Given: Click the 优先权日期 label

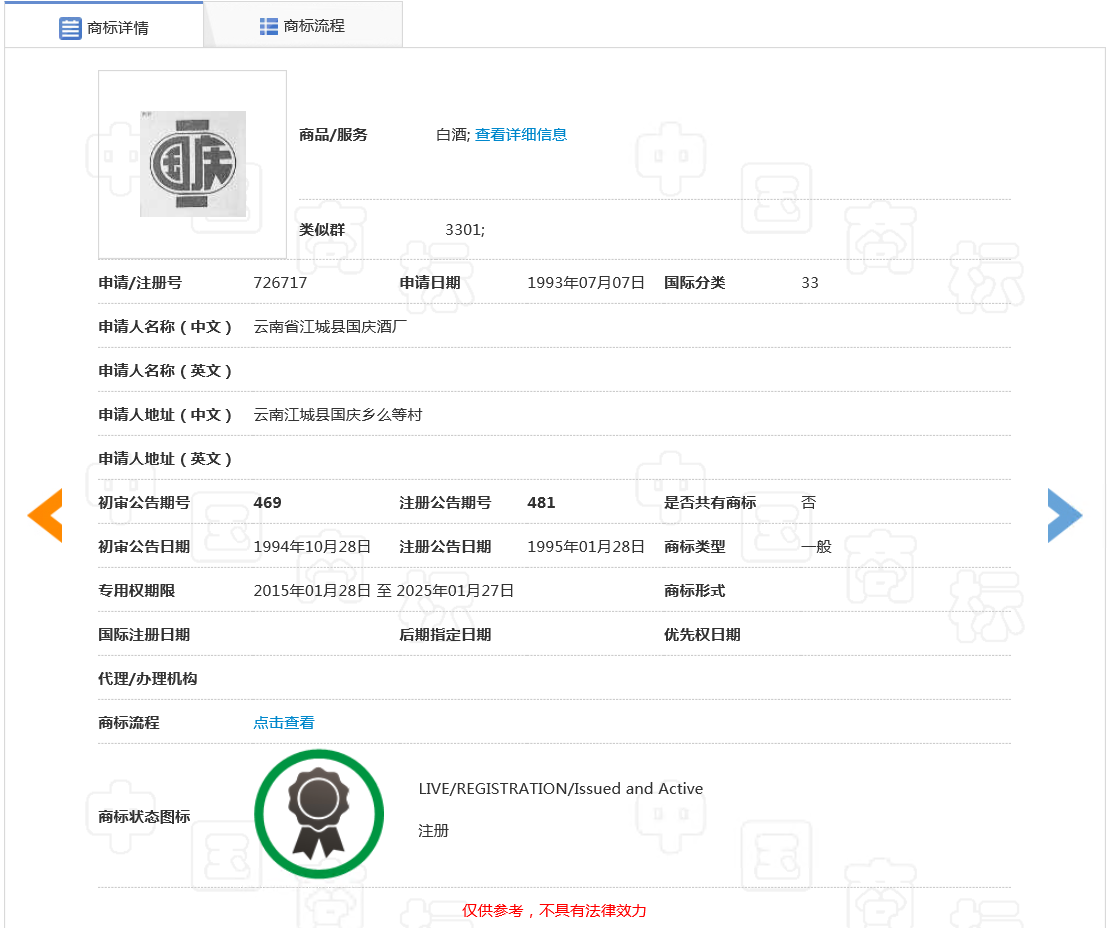Looking at the screenshot, I should pyautogui.click(x=702, y=635).
